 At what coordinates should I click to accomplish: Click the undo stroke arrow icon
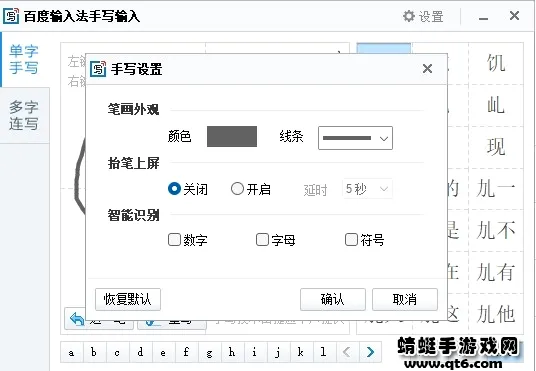pyautogui.click(x=77, y=319)
